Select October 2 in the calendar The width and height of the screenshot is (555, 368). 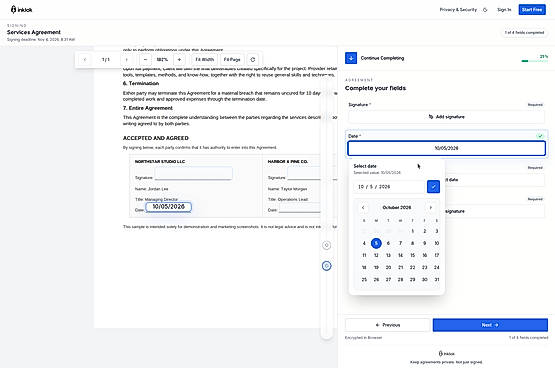tap(425, 231)
